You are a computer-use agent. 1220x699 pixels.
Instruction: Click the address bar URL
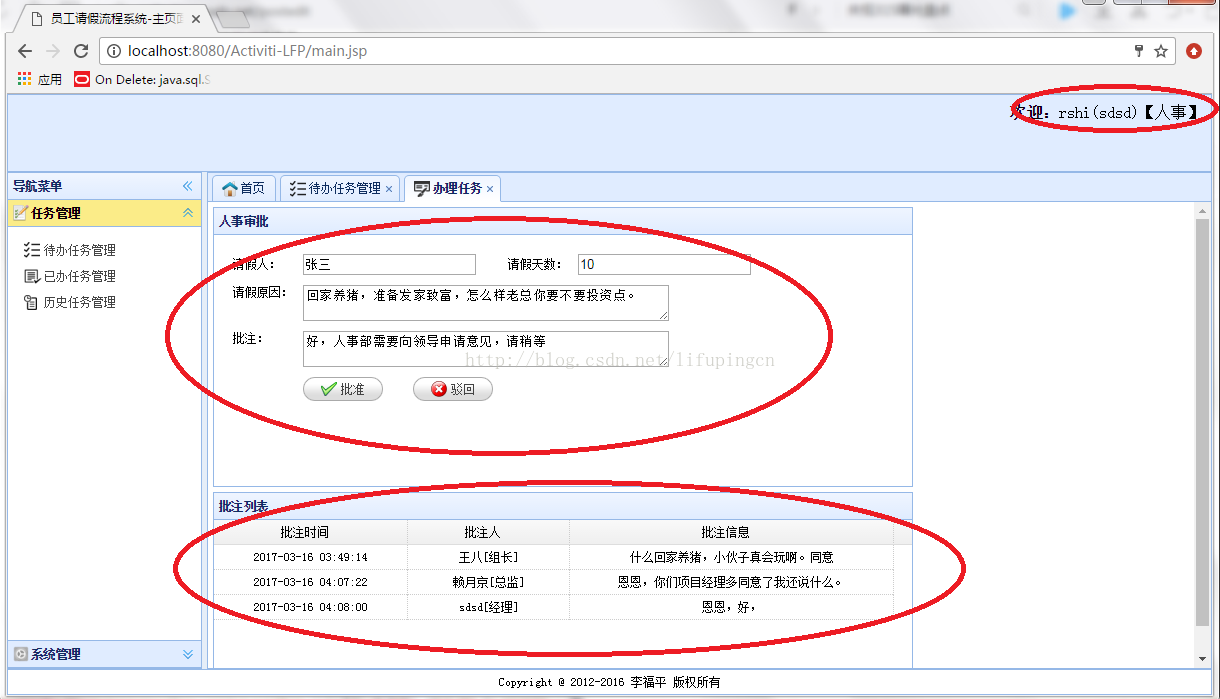point(247,51)
